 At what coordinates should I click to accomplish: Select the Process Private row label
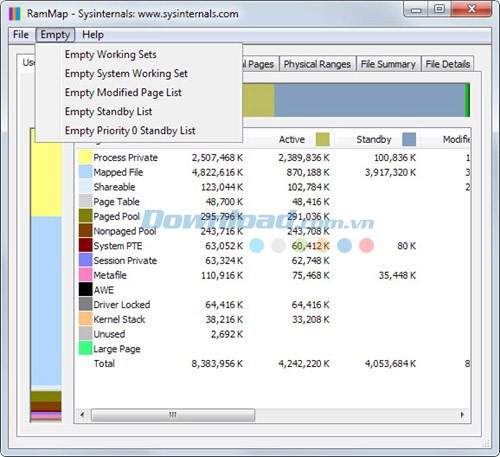125,158
